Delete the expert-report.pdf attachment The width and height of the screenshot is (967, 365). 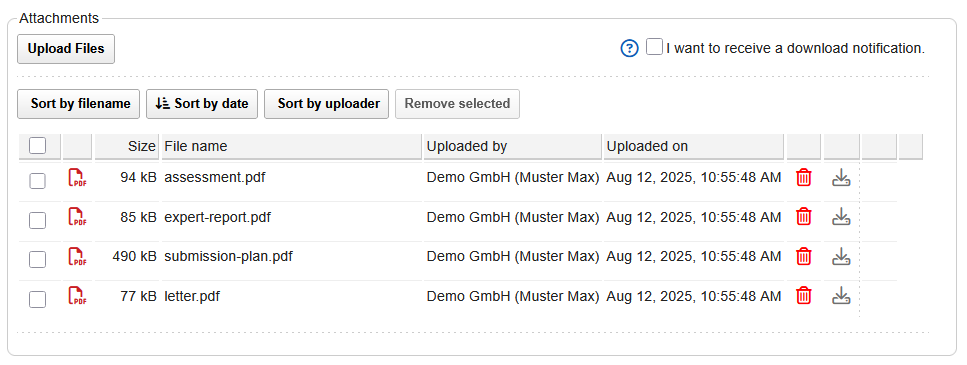click(x=804, y=217)
